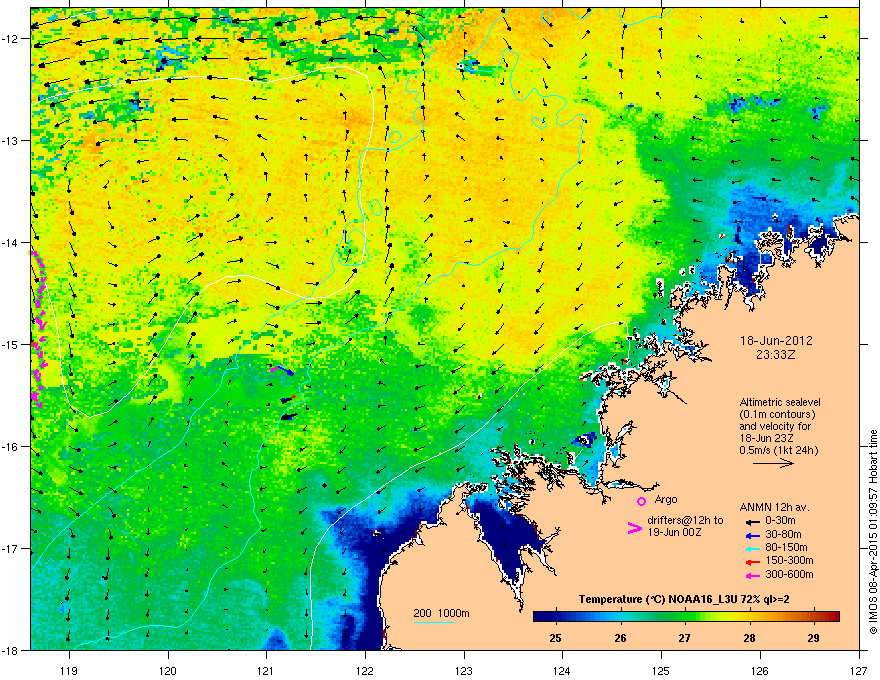
Task: Click the magenta drifters legend arrowhead
Action: (x=634, y=528)
